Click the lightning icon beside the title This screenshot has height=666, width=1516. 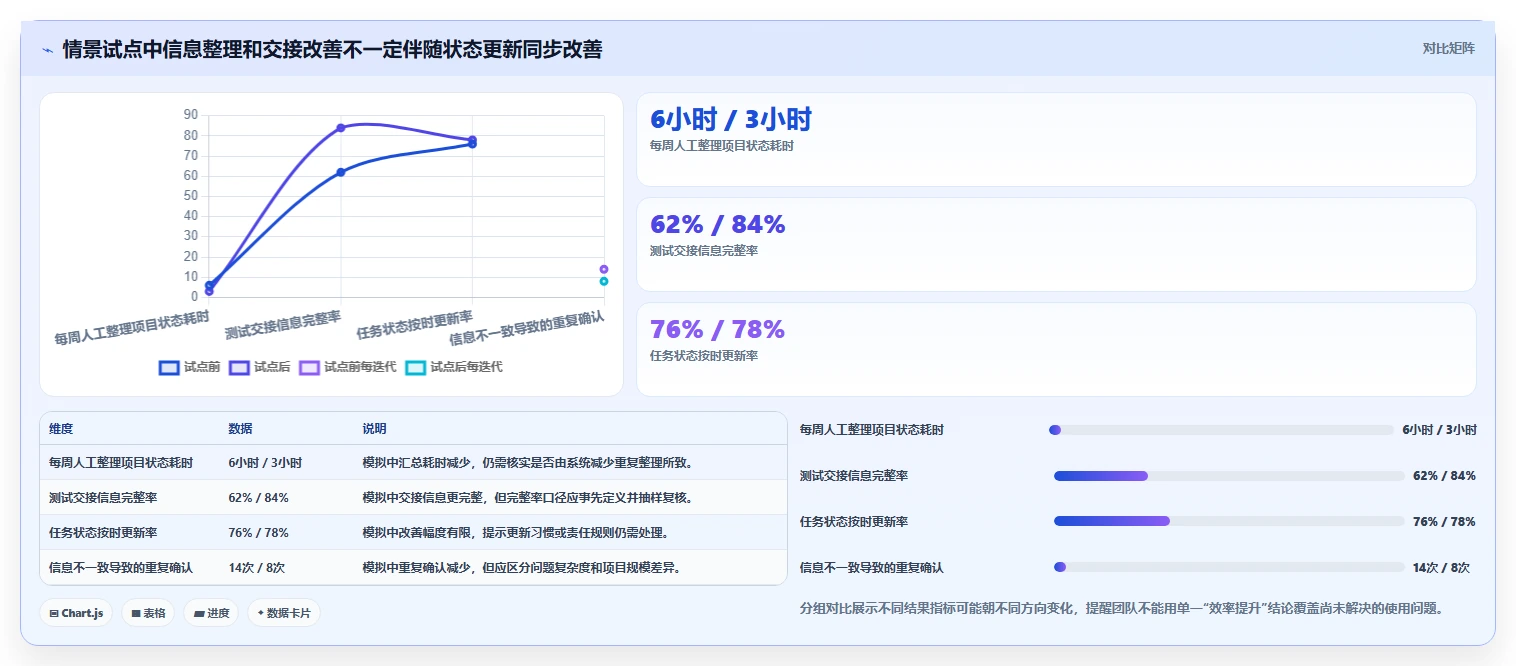(48, 50)
